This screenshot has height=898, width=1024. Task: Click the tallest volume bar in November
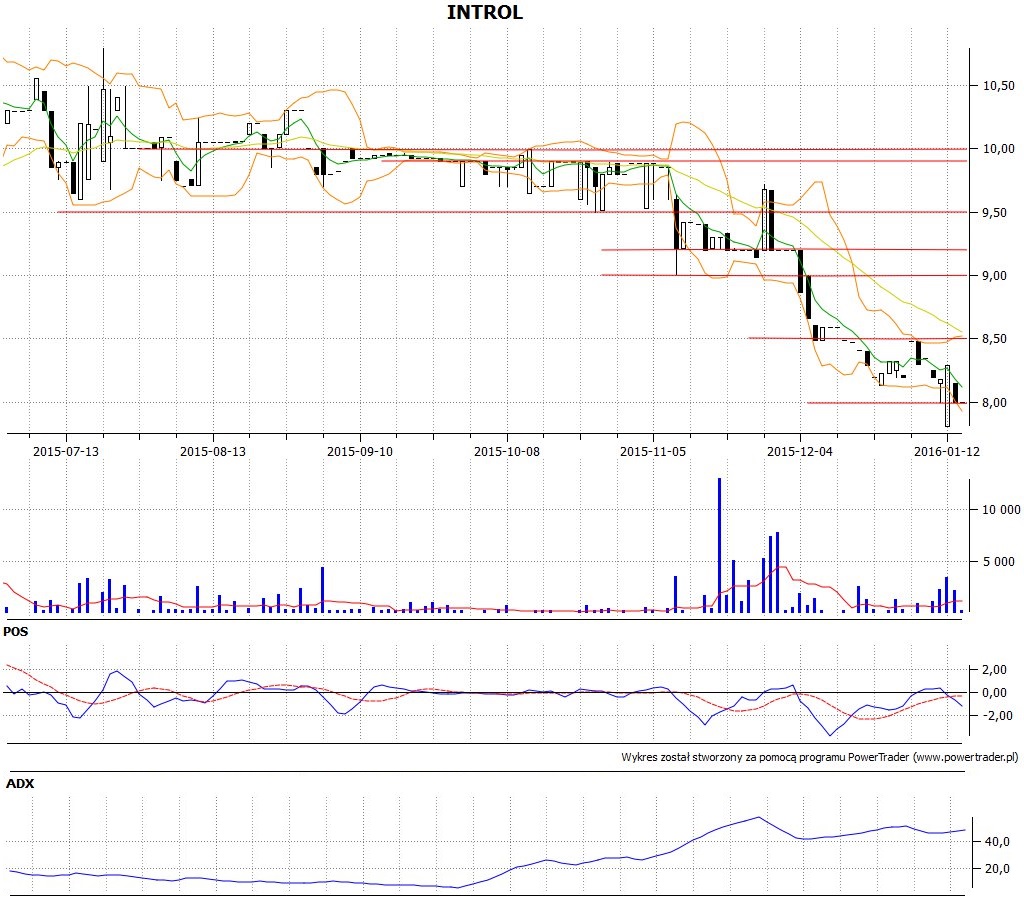(720, 545)
